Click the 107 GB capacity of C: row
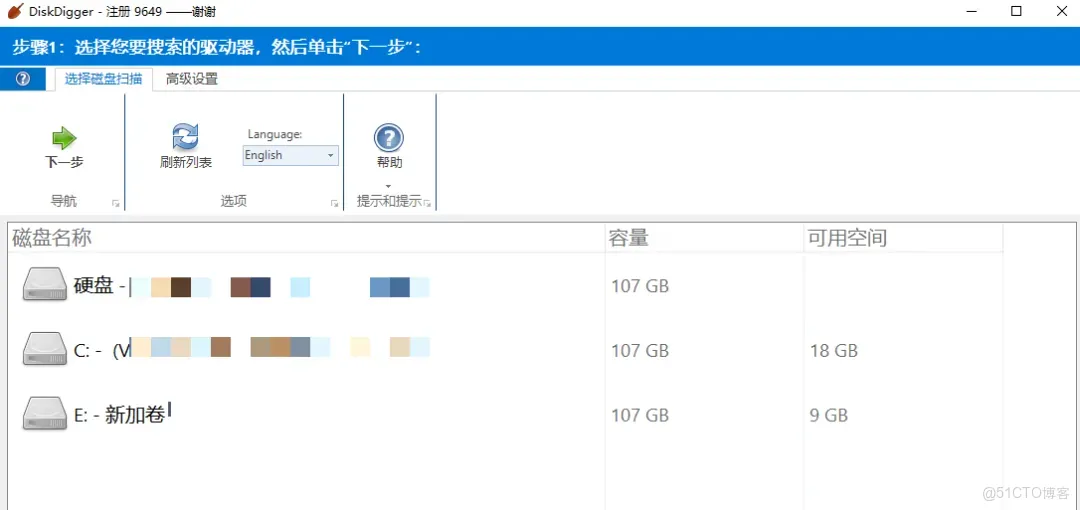The image size is (1080, 510). point(640,351)
